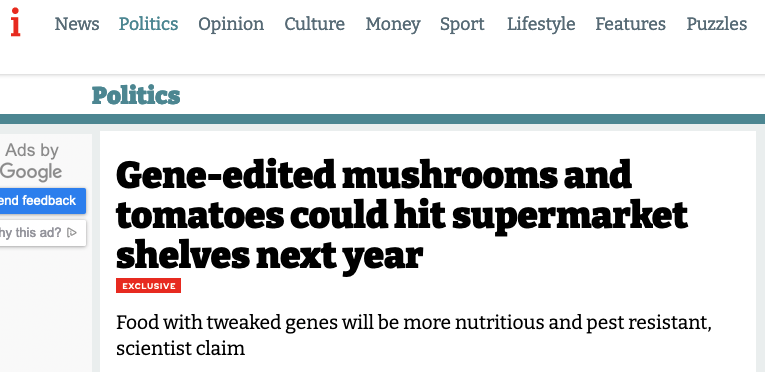Go to the Features section
The height and width of the screenshot is (372, 765).
[630, 24]
